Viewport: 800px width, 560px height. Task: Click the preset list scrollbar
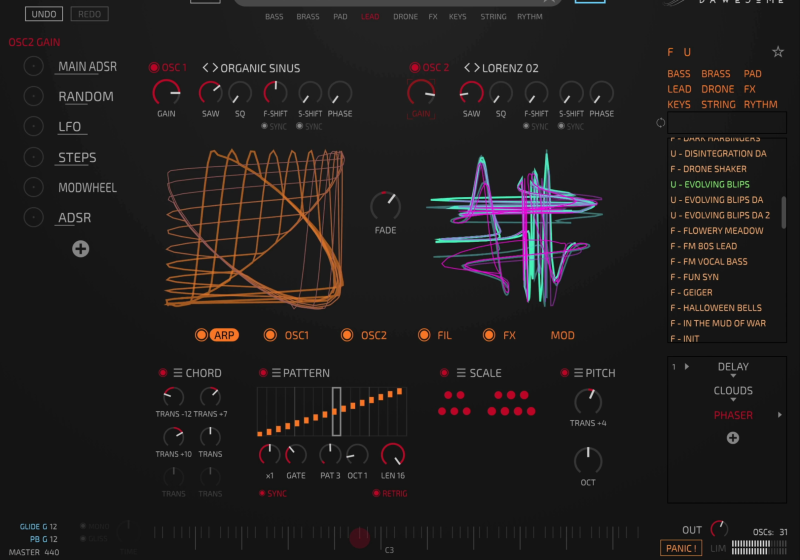click(784, 212)
